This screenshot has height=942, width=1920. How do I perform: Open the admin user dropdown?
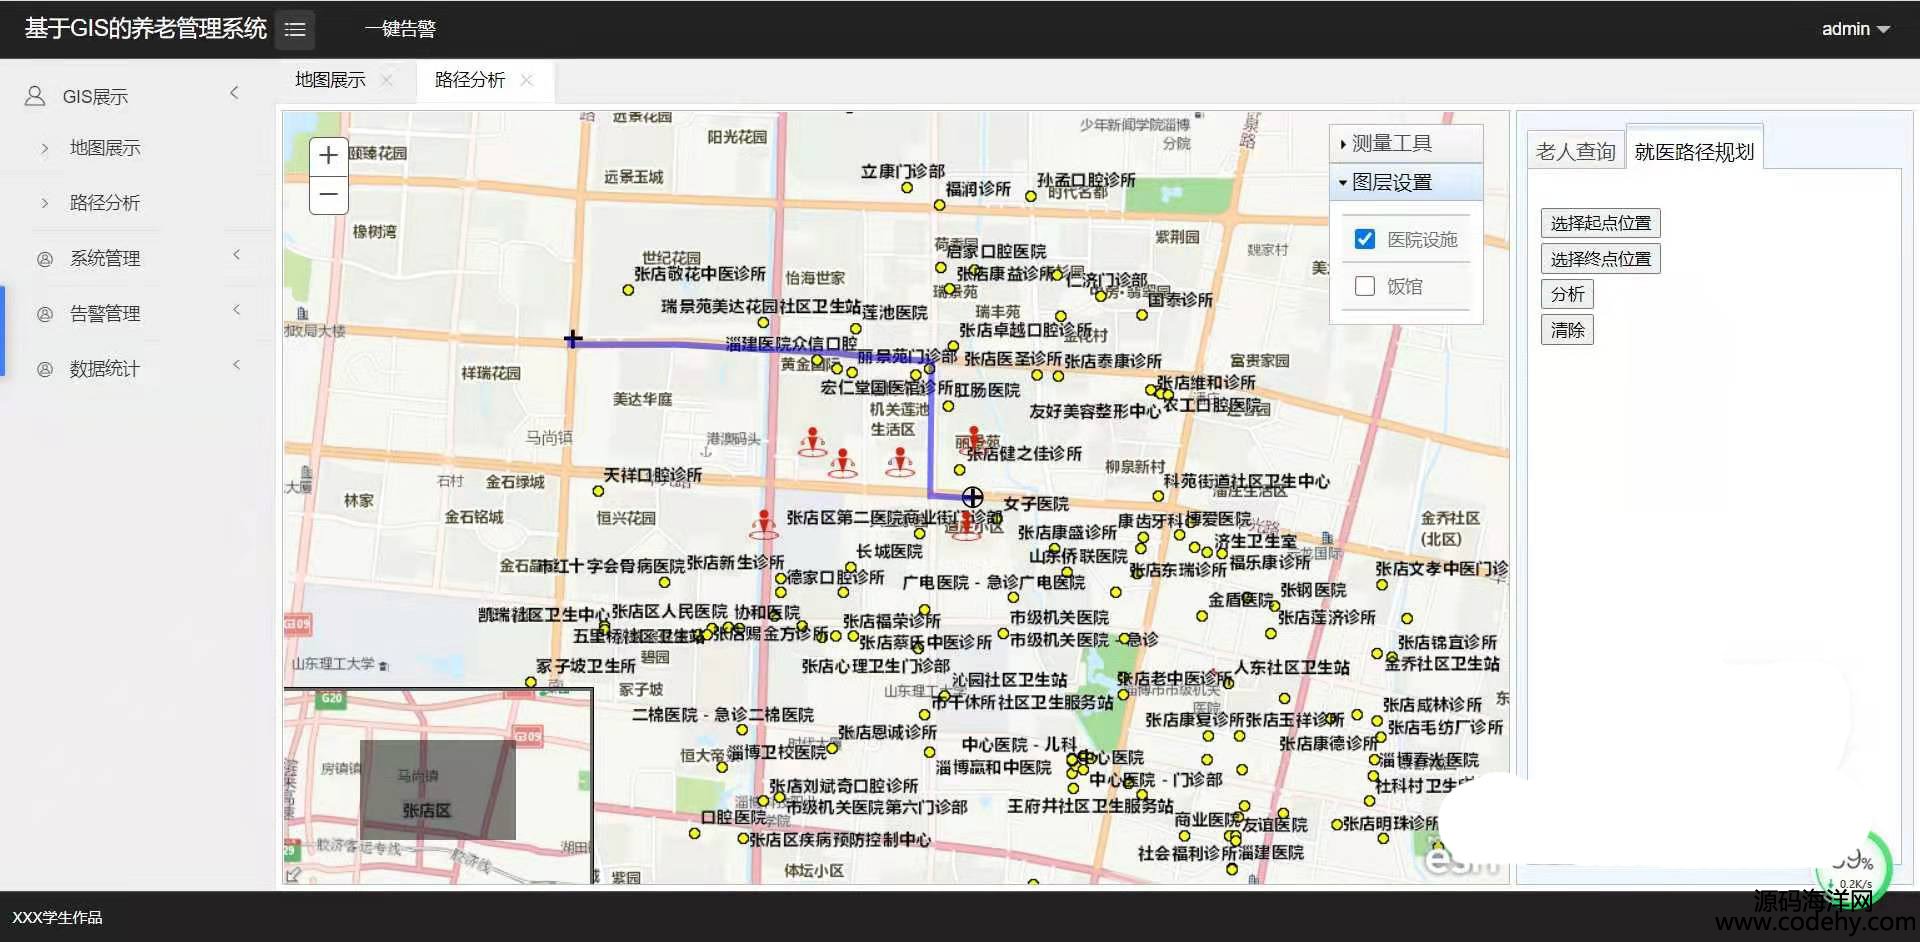click(x=1855, y=29)
